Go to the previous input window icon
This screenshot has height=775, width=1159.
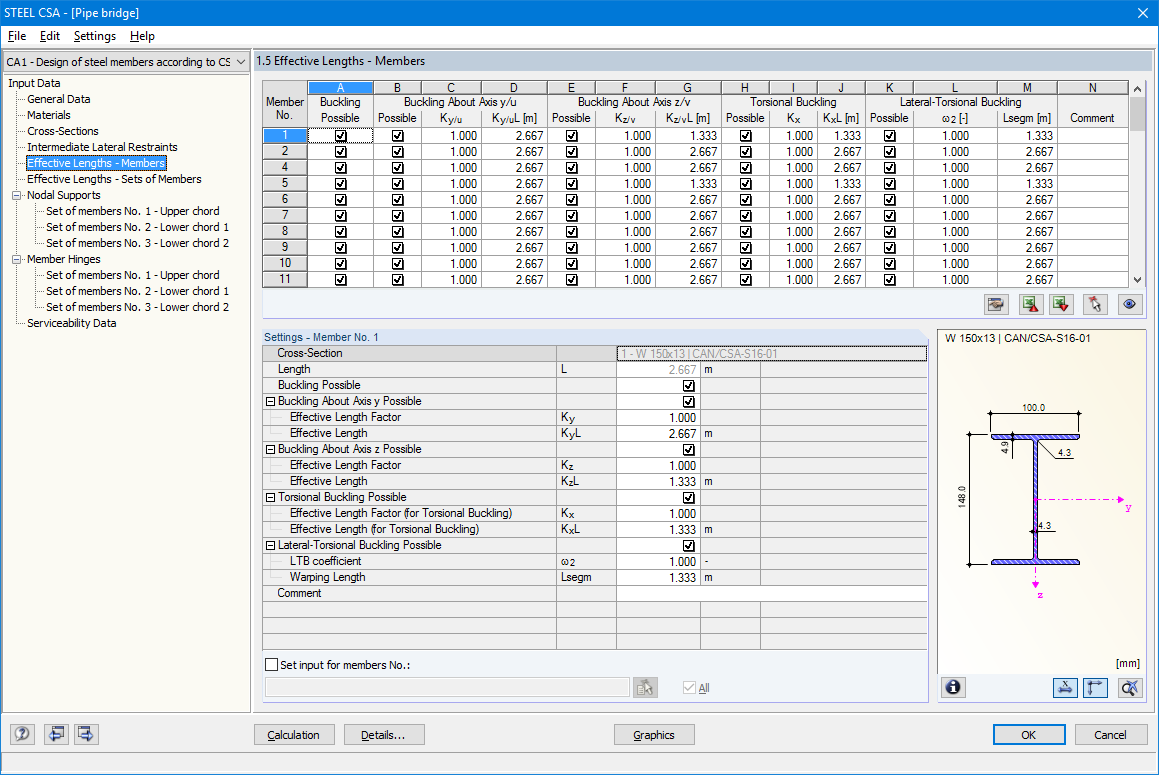(x=55, y=734)
